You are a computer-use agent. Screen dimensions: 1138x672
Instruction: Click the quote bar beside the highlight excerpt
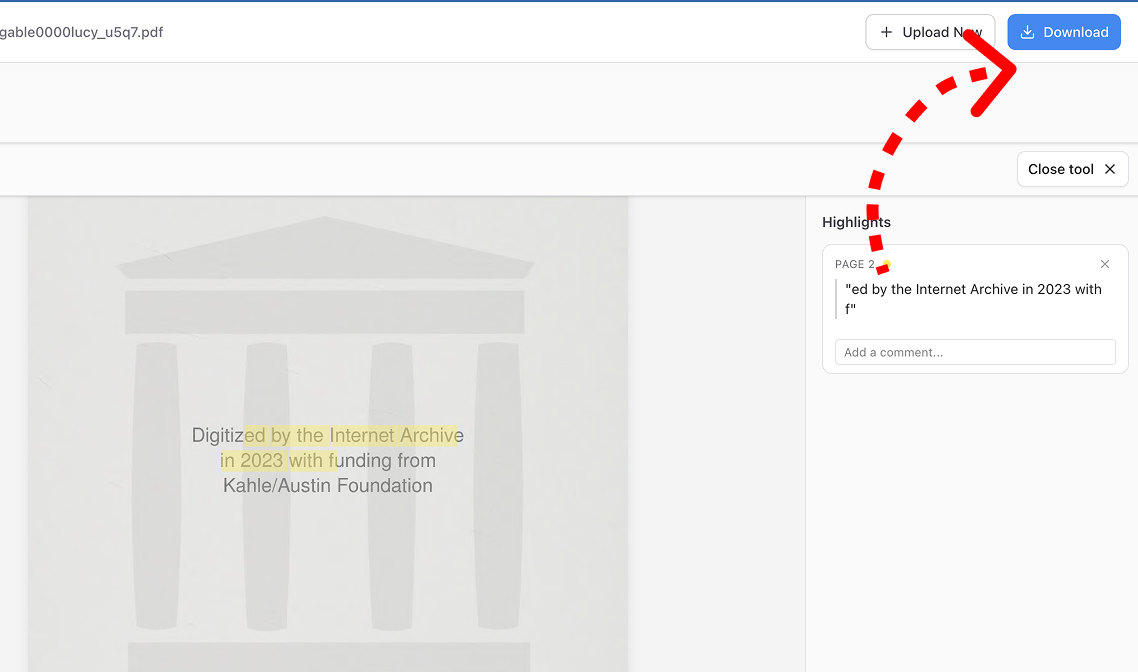coord(838,298)
